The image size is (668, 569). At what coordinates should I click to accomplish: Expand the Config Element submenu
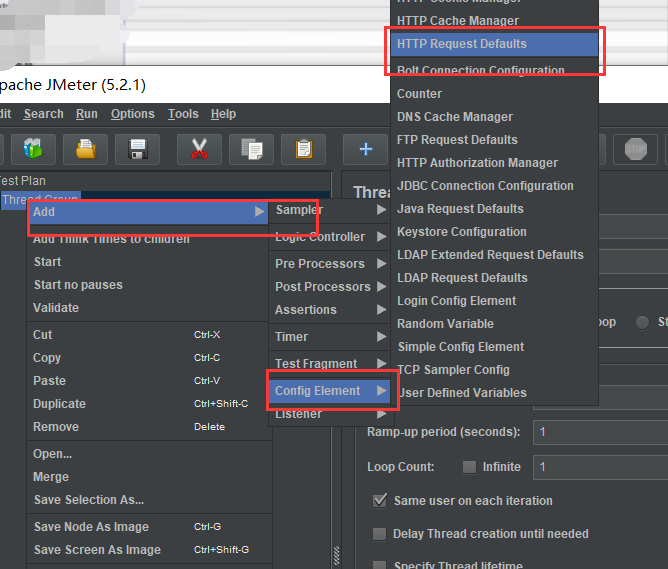pyautogui.click(x=329, y=391)
